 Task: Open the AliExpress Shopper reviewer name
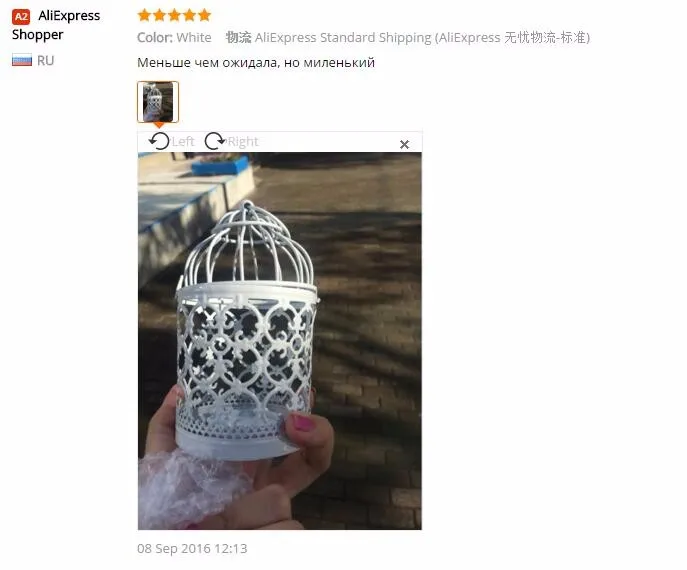[x=56, y=25]
